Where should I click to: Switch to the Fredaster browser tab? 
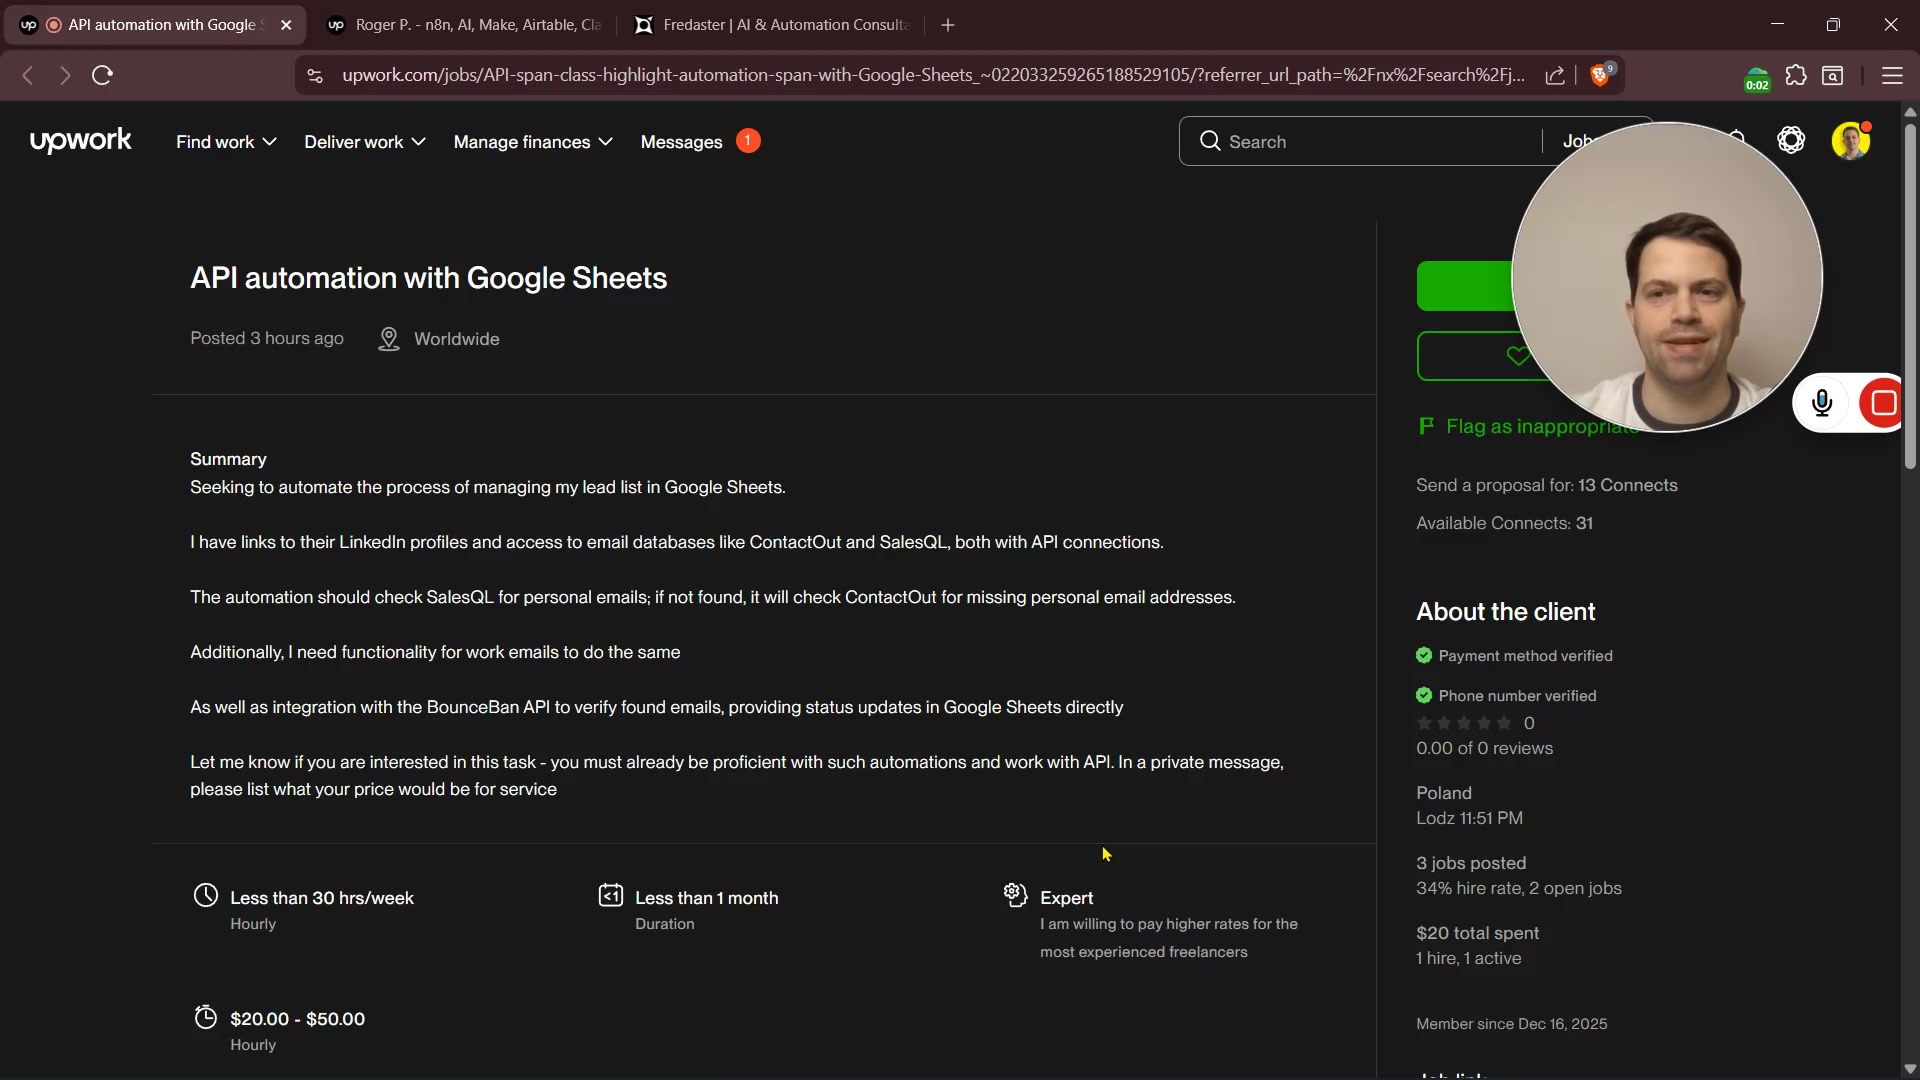[775, 25]
